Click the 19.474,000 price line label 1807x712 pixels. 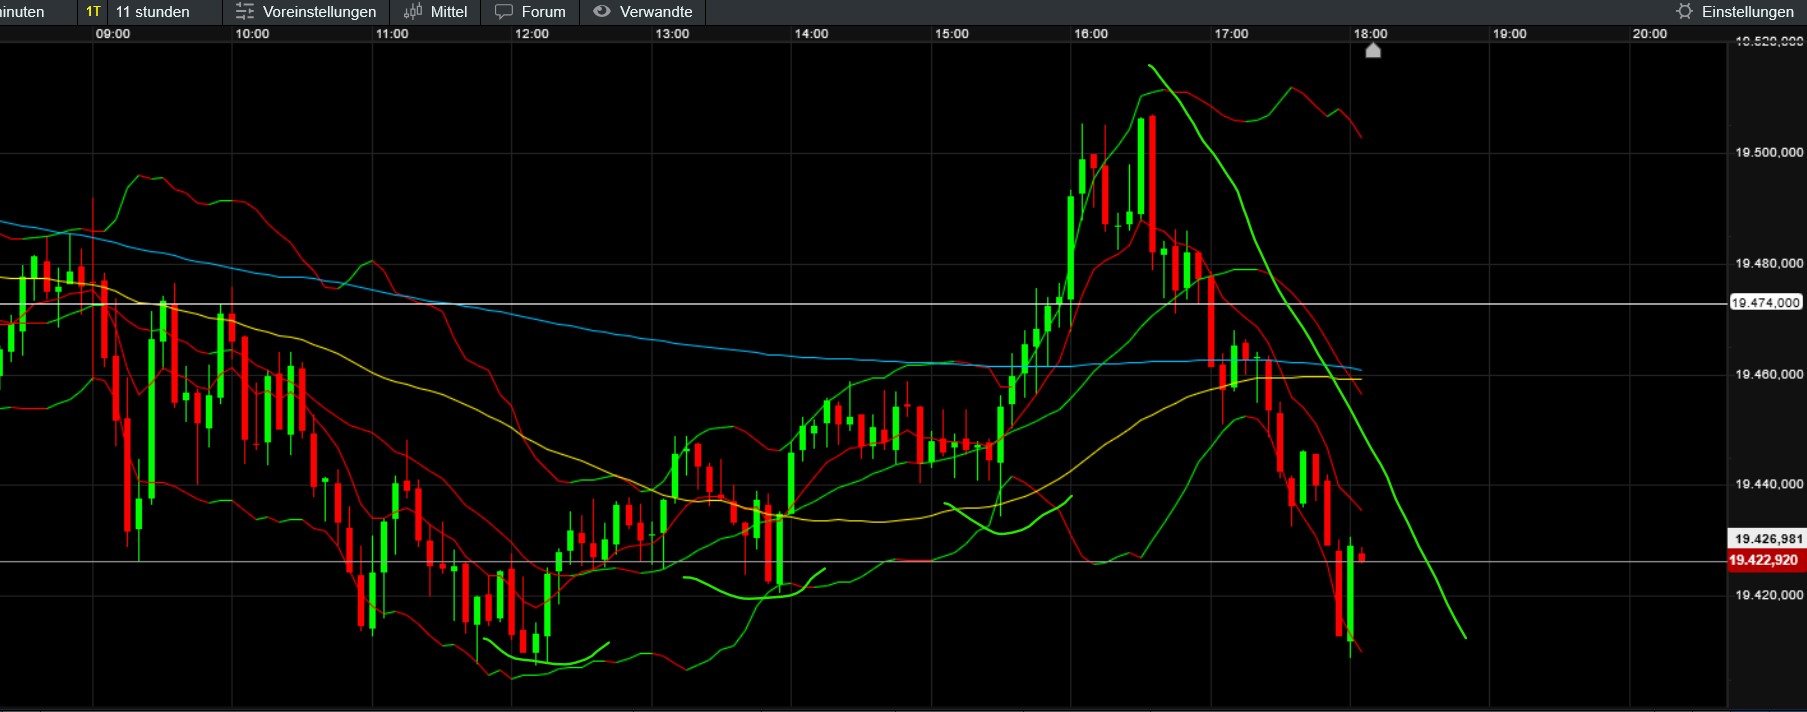pyautogui.click(x=1766, y=303)
